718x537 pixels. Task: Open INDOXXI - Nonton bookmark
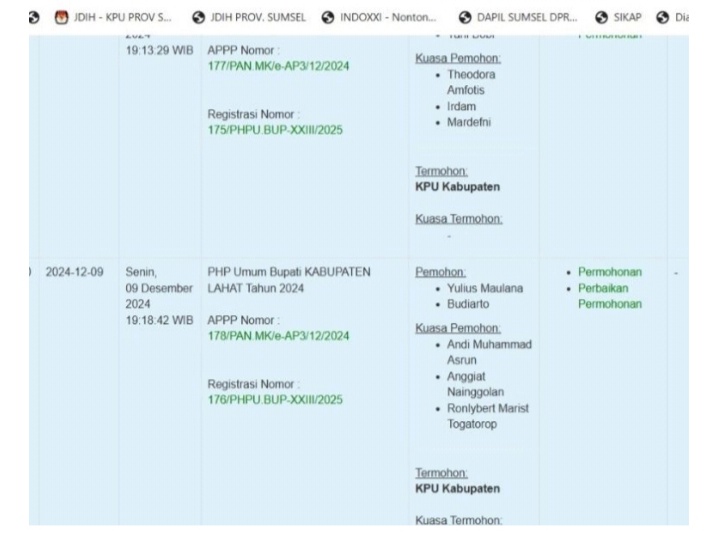[x=388, y=17]
